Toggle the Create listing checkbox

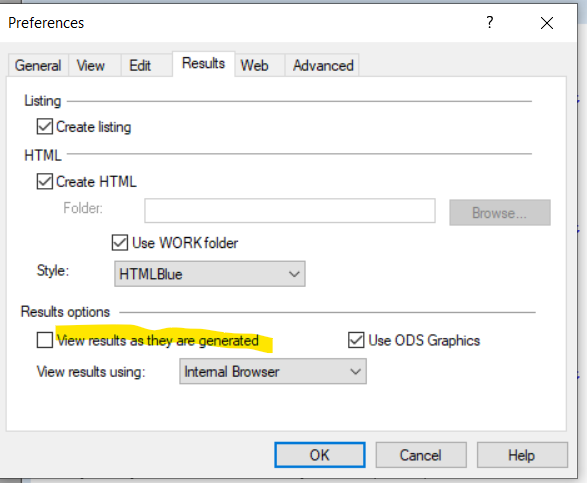pyautogui.click(x=45, y=127)
